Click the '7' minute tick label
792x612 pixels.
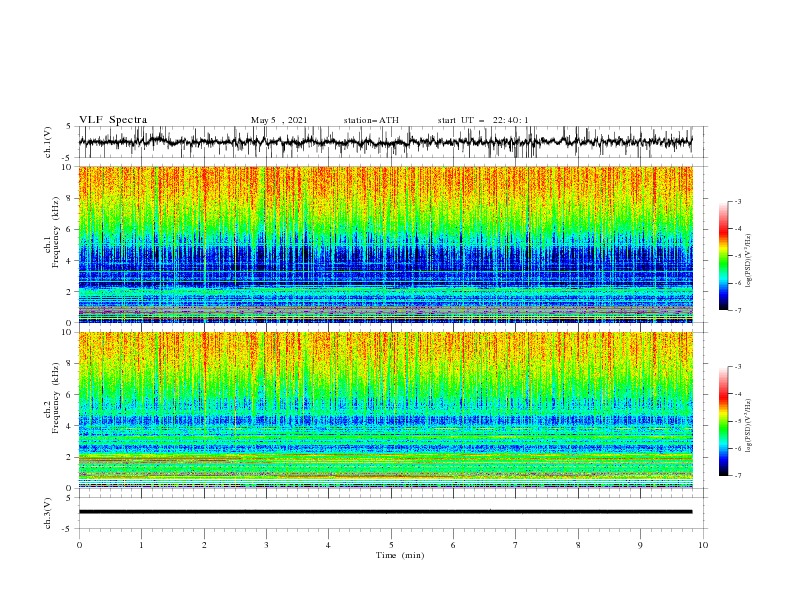(516, 545)
